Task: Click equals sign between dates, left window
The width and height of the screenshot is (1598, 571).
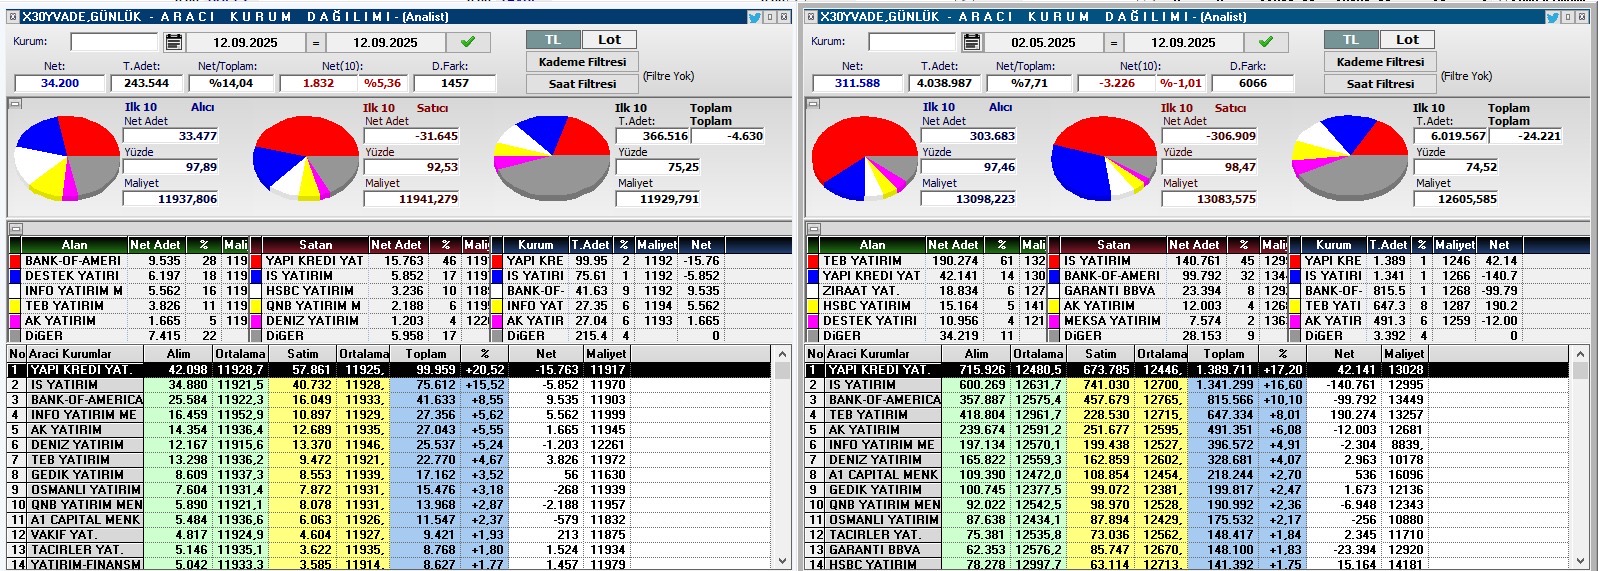Action: (315, 43)
